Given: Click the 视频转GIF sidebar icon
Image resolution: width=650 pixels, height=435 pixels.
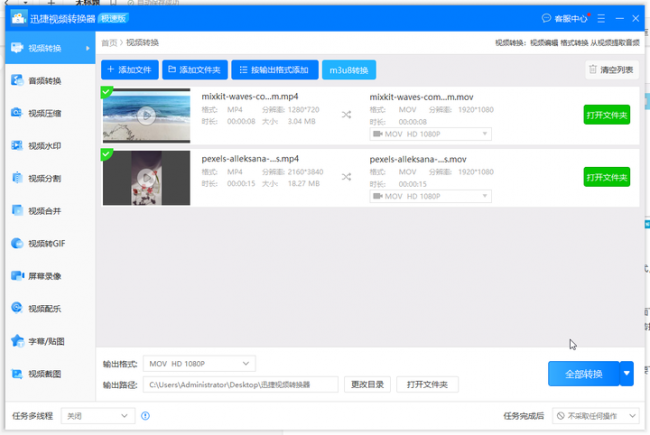Looking at the screenshot, I should click(x=17, y=243).
